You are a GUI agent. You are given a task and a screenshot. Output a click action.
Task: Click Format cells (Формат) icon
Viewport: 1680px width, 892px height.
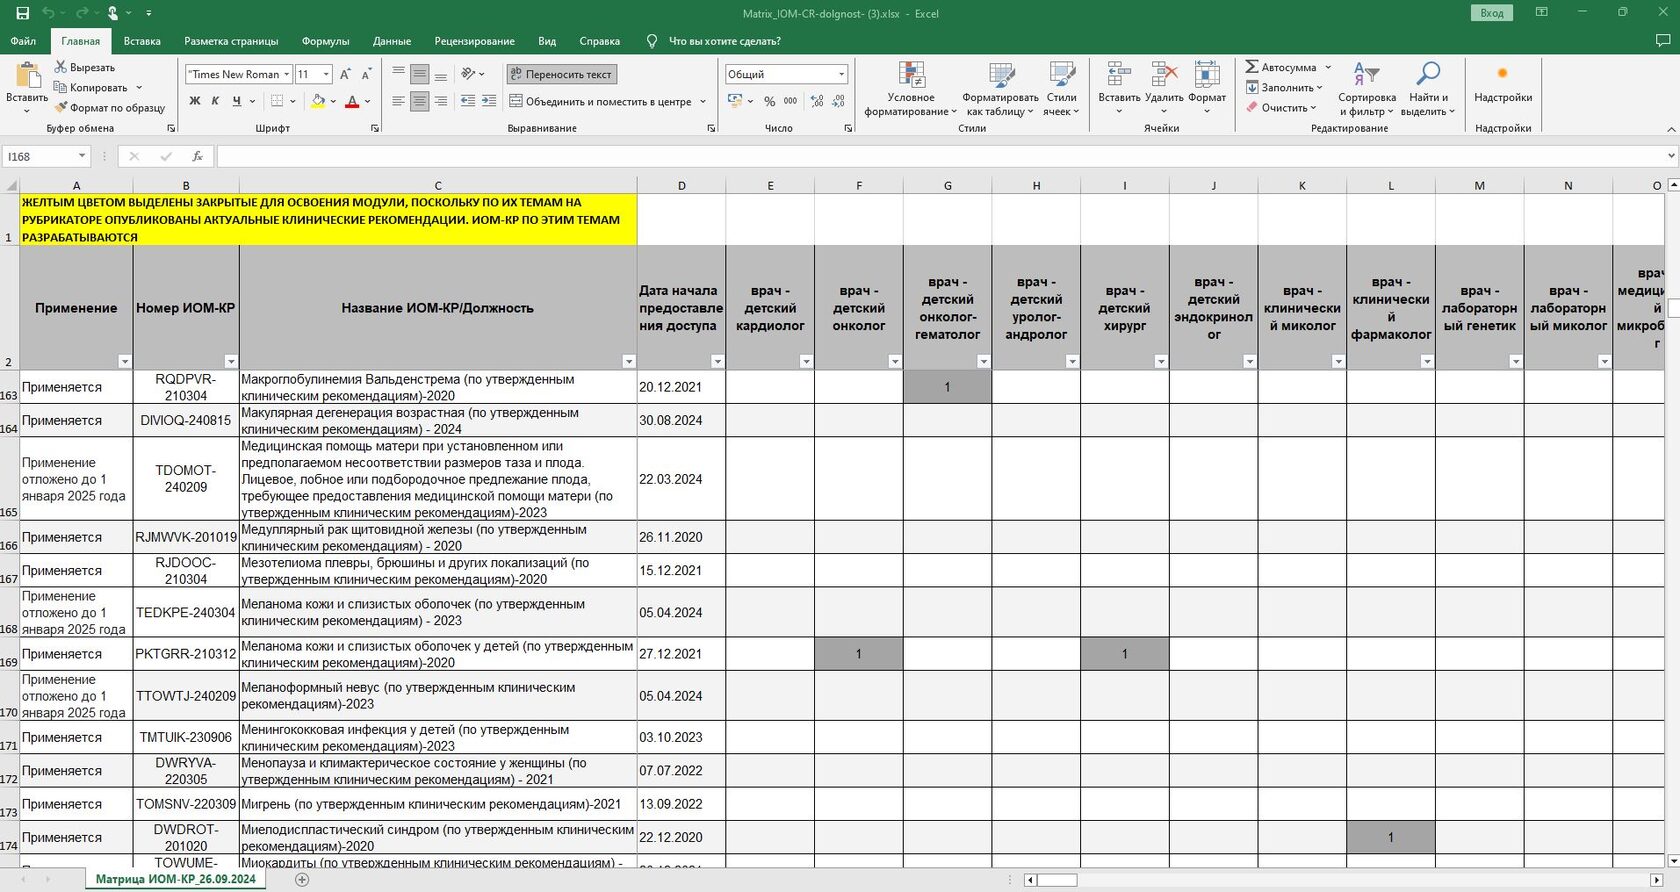tap(1207, 76)
